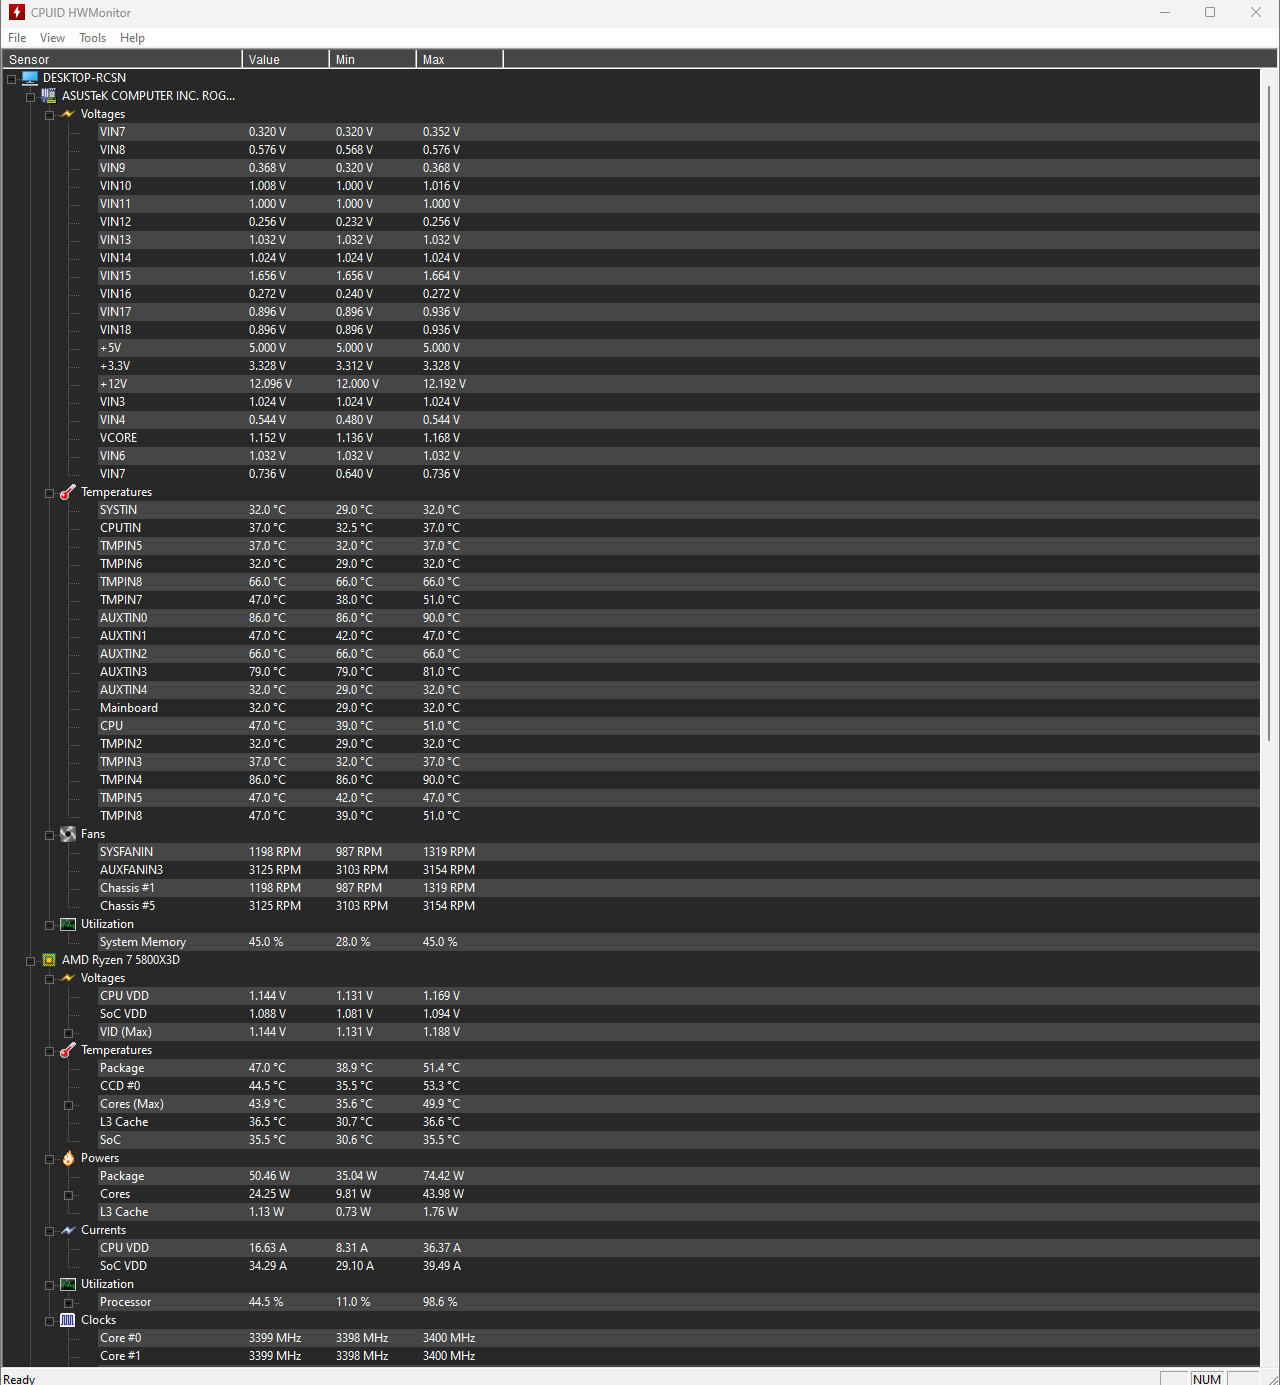Collapse the motherboard Voltages group
The width and height of the screenshot is (1280, 1385).
[50, 115]
